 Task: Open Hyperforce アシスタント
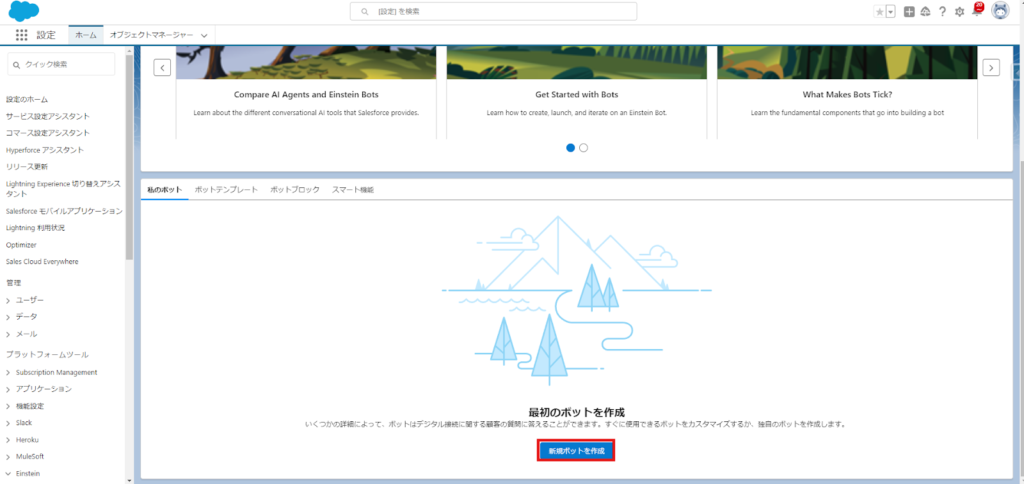(44, 150)
